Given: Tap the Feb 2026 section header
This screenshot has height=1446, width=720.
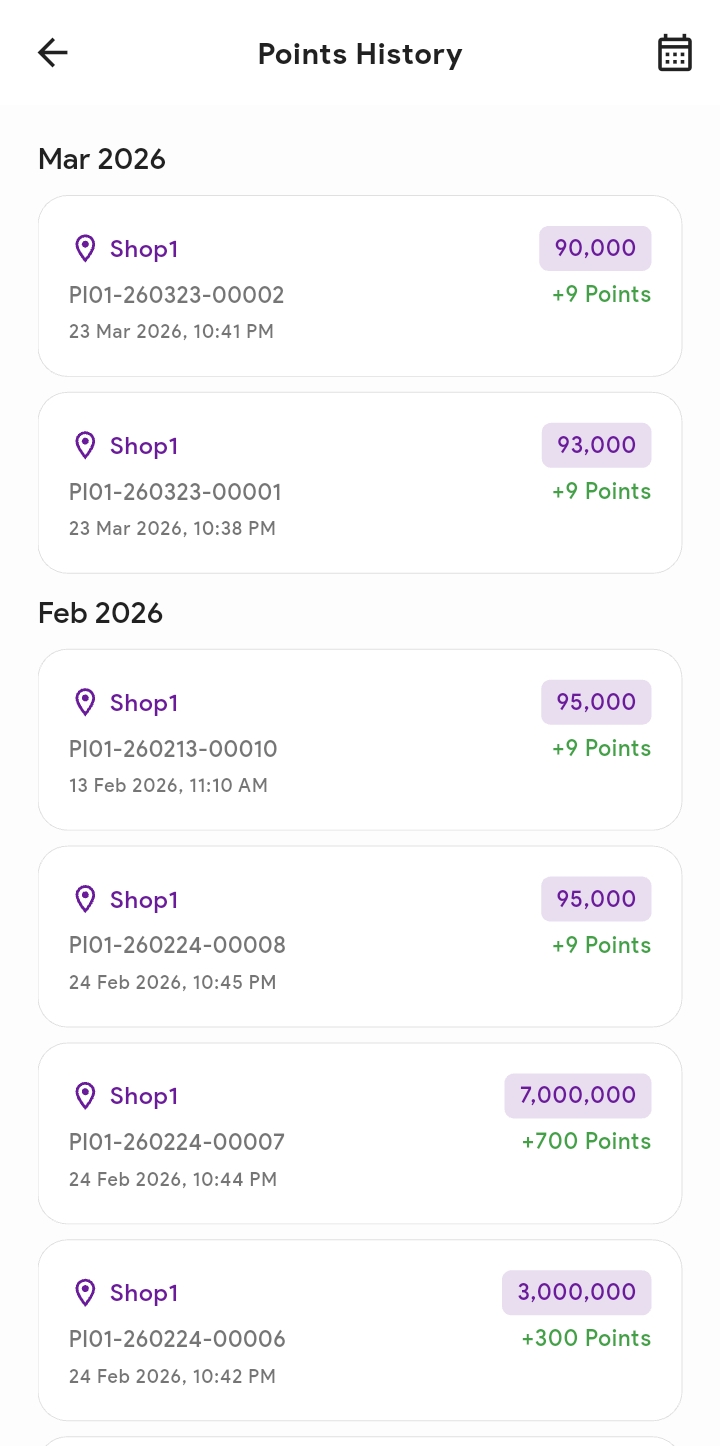Looking at the screenshot, I should (x=100, y=613).
